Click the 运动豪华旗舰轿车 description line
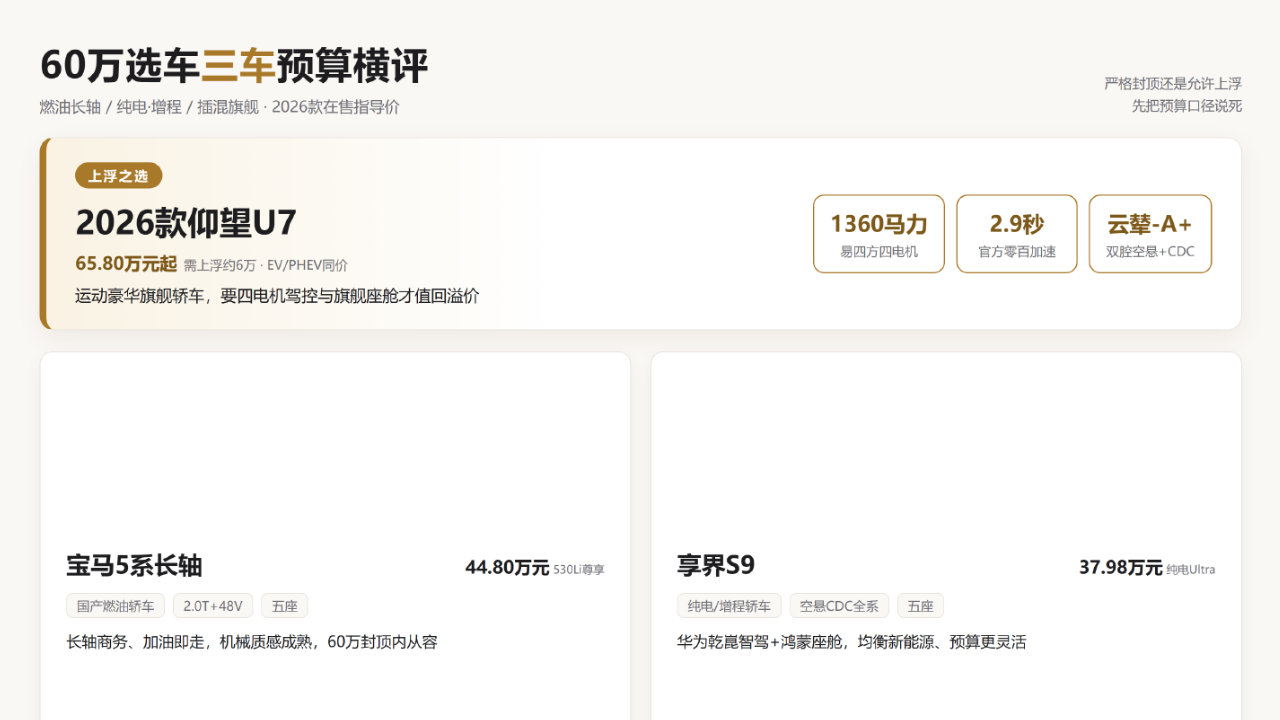 pos(277,296)
